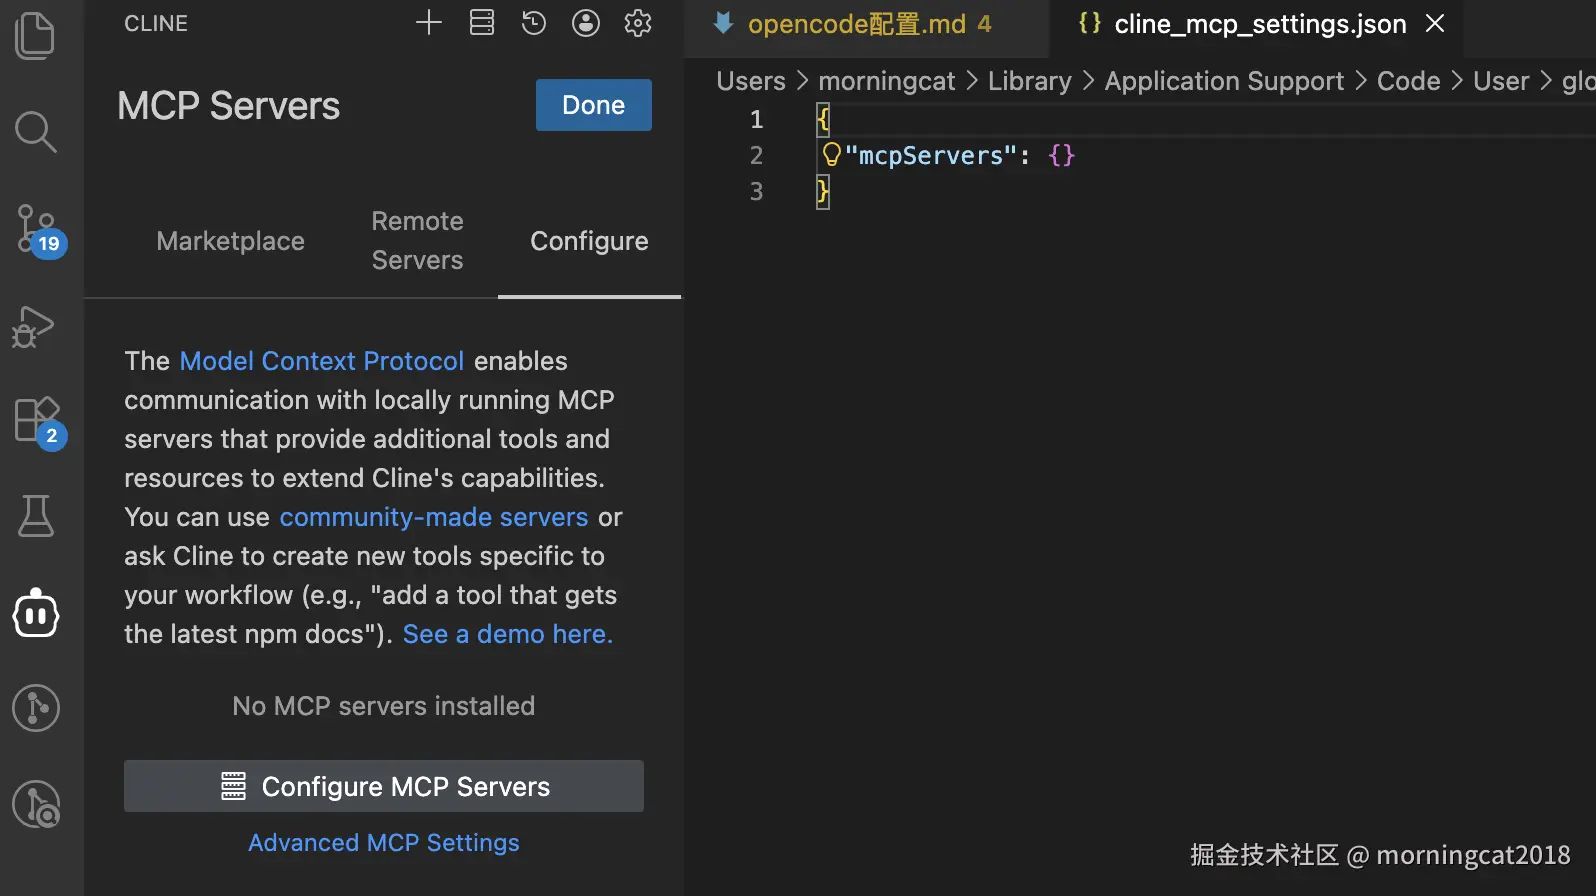This screenshot has height=896, width=1596.
Task: Click the Configure MCP Servers button
Action: (x=384, y=787)
